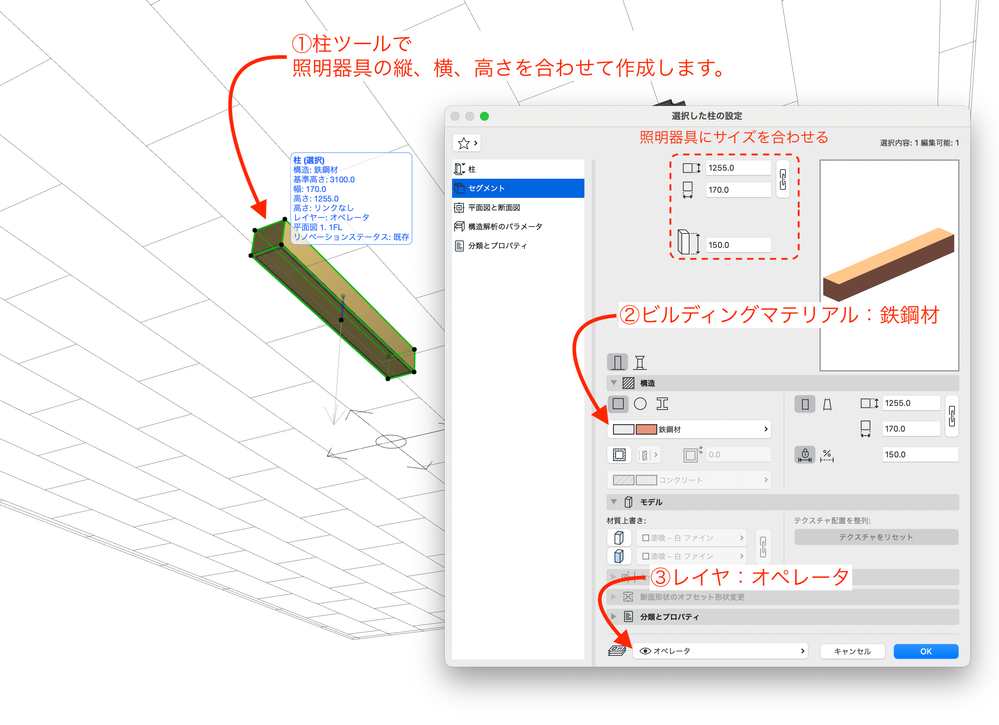Open the 構造解析のパラメータ sidebar page
Viewport: 999px width, 725px height.
pos(518,226)
